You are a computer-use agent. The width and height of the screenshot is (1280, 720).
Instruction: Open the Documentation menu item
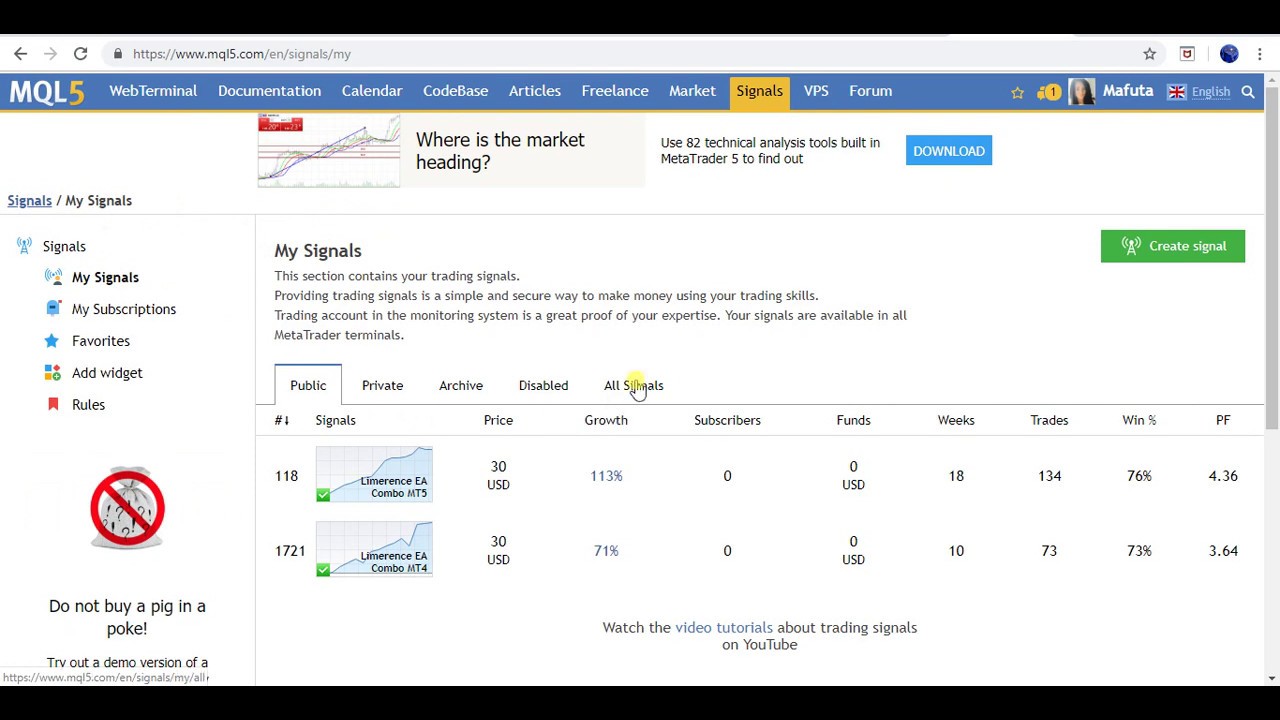click(269, 91)
